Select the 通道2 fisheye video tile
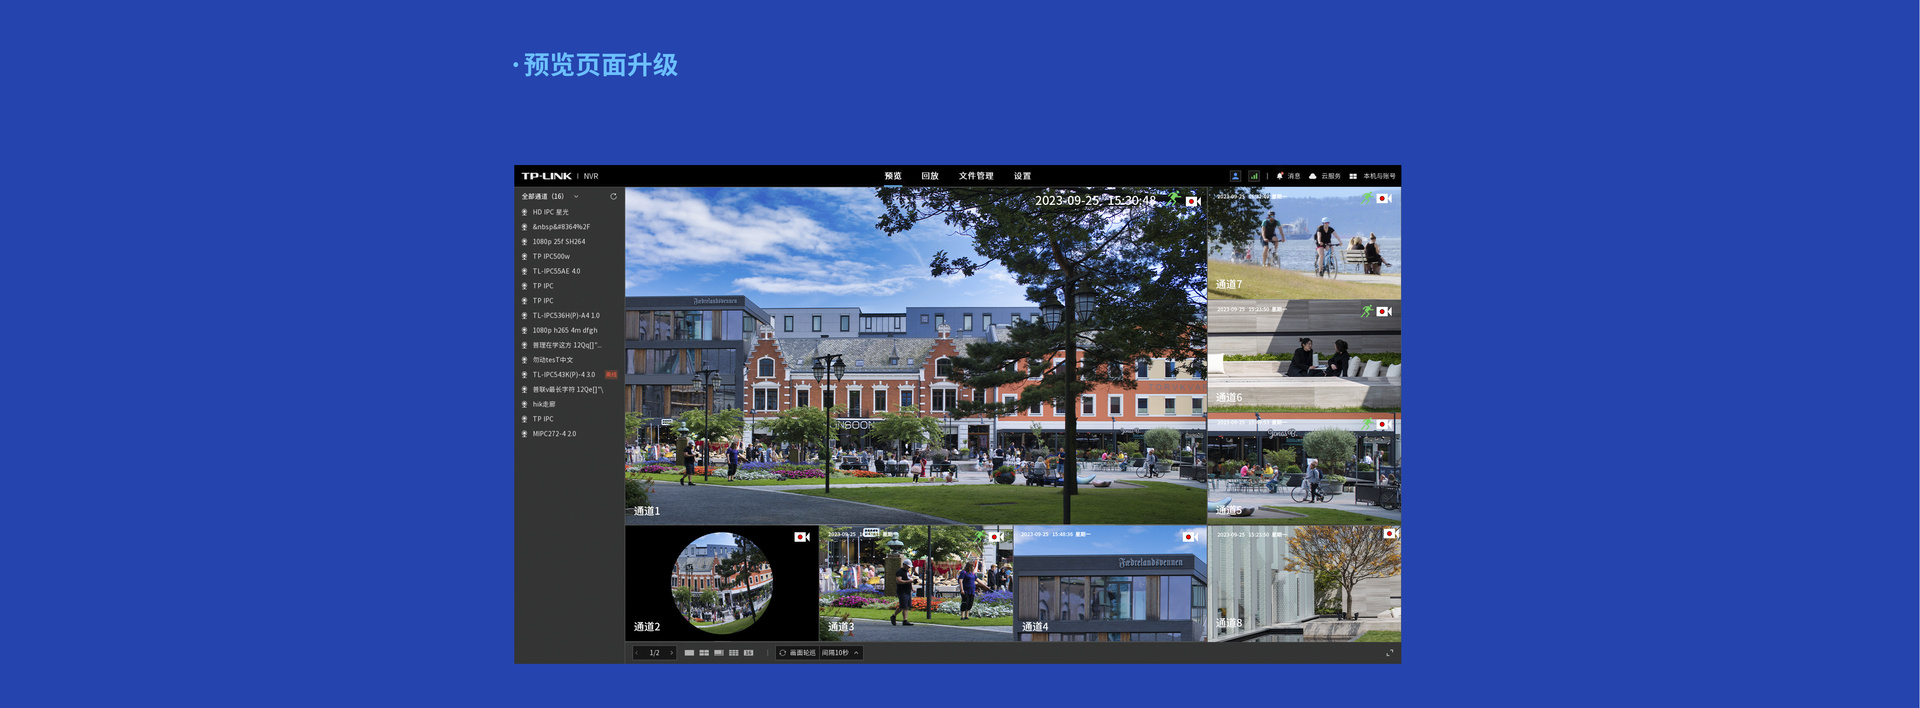This screenshot has height=708, width=1920. pos(721,583)
